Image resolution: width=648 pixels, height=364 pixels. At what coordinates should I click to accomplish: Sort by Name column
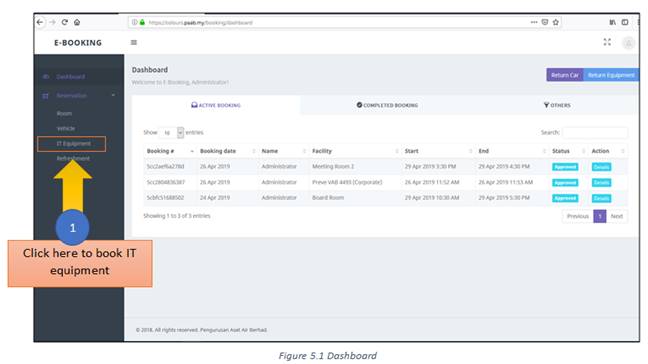point(284,151)
